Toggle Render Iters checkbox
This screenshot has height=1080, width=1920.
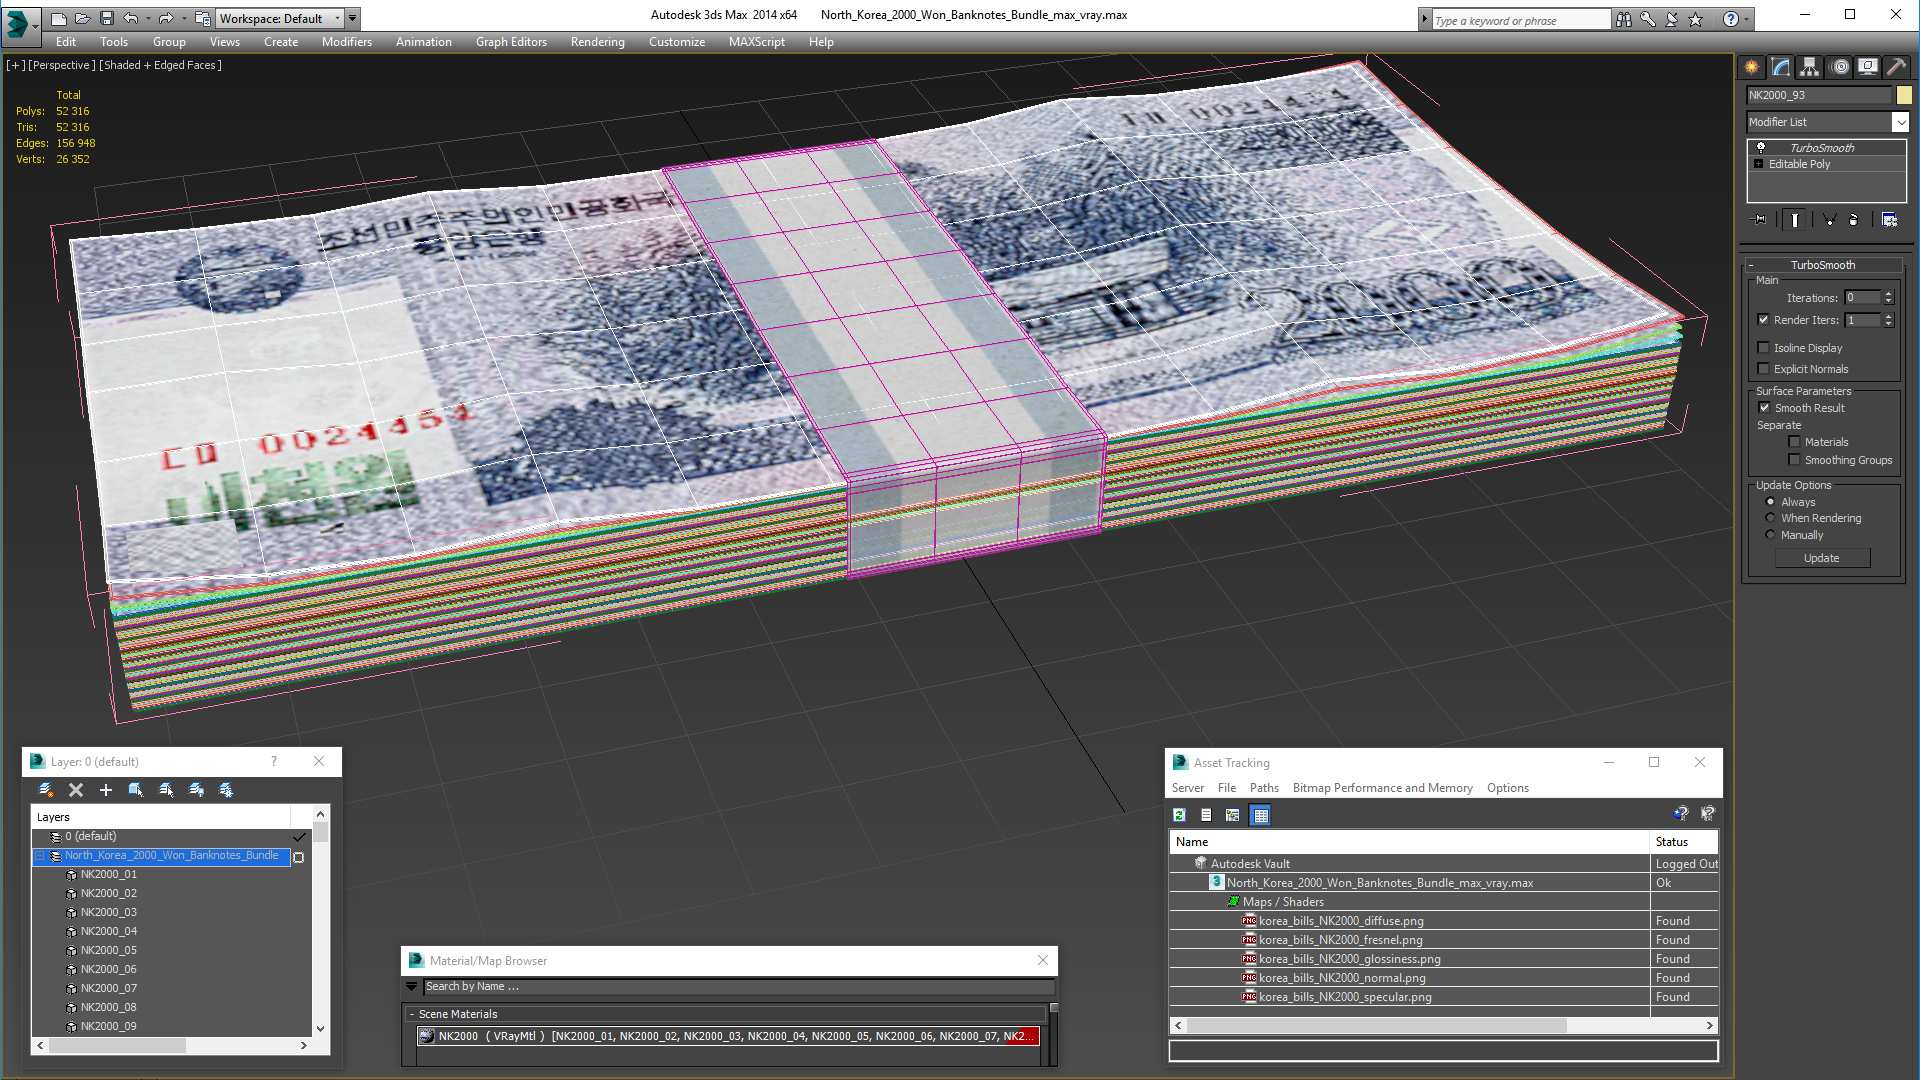[1764, 320]
